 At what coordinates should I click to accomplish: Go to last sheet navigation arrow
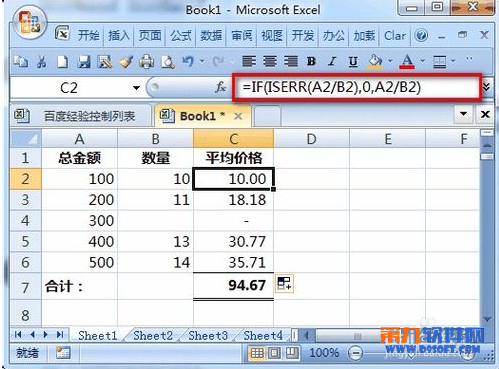click(x=60, y=334)
